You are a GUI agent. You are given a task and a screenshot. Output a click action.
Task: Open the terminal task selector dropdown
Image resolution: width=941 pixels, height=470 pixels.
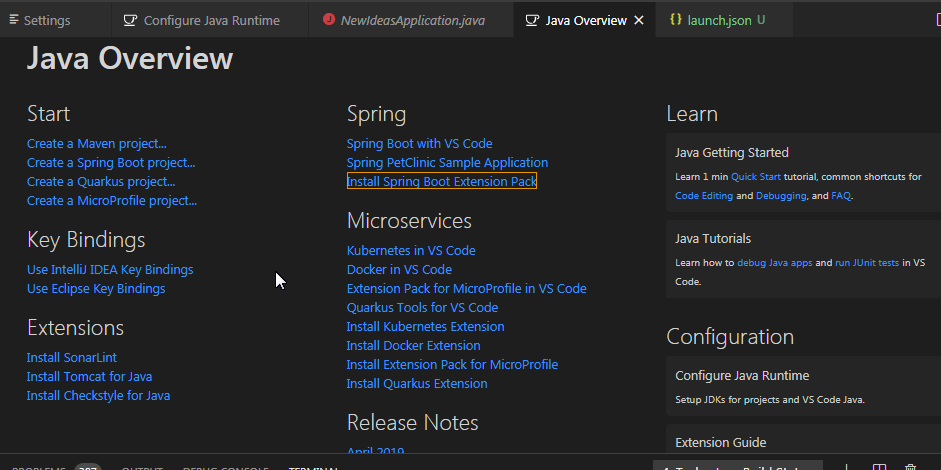point(740,467)
